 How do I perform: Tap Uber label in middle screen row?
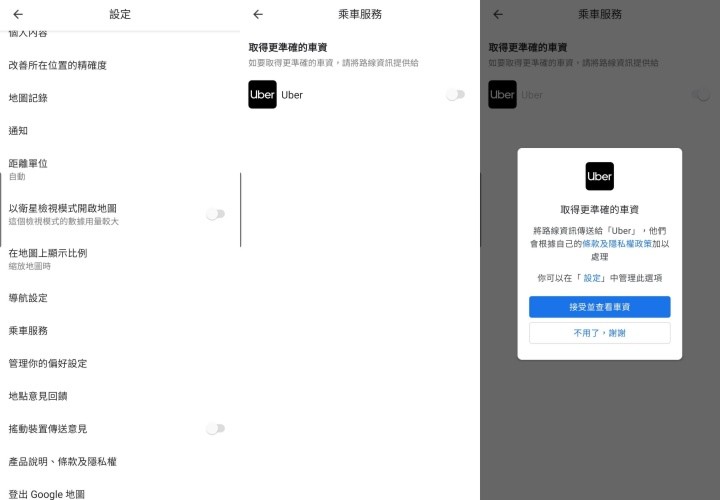point(292,95)
